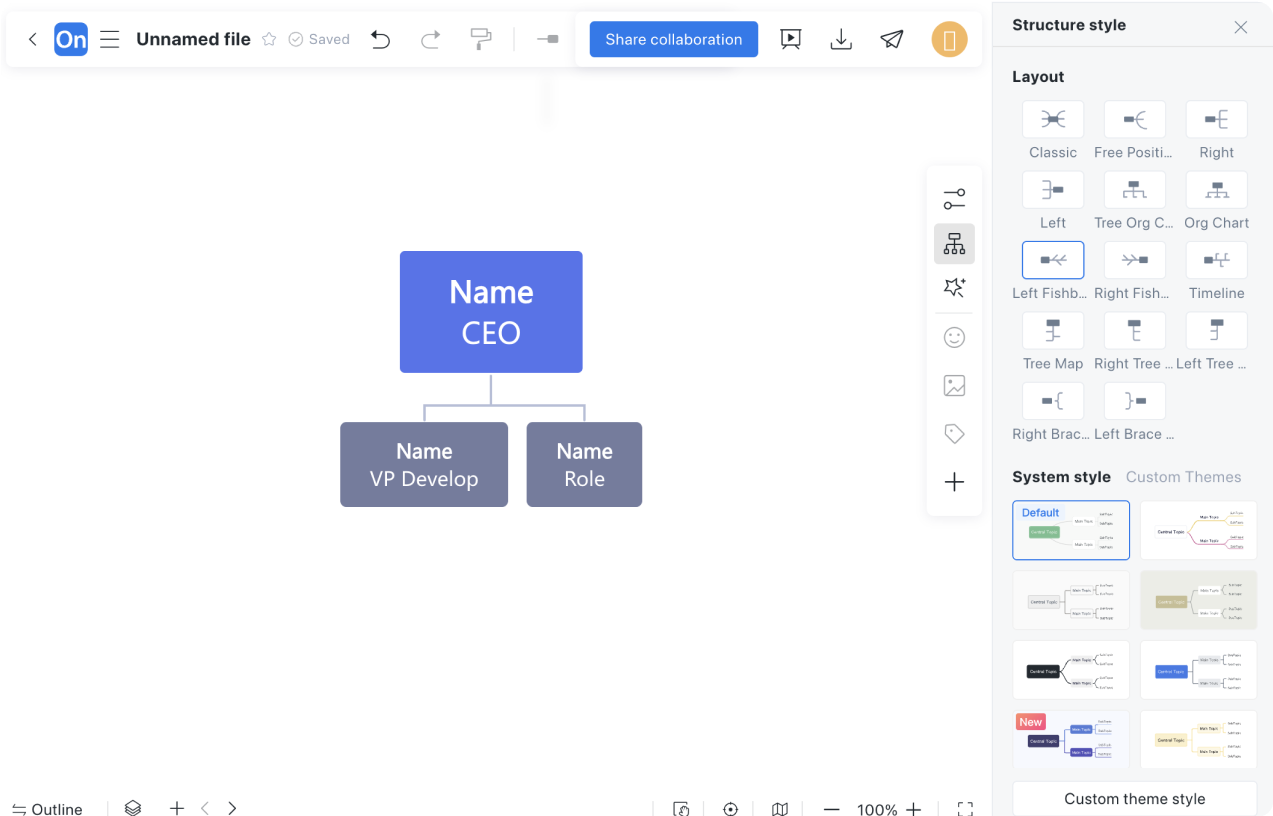
Task: Open the hamburger main menu
Action: click(x=110, y=40)
